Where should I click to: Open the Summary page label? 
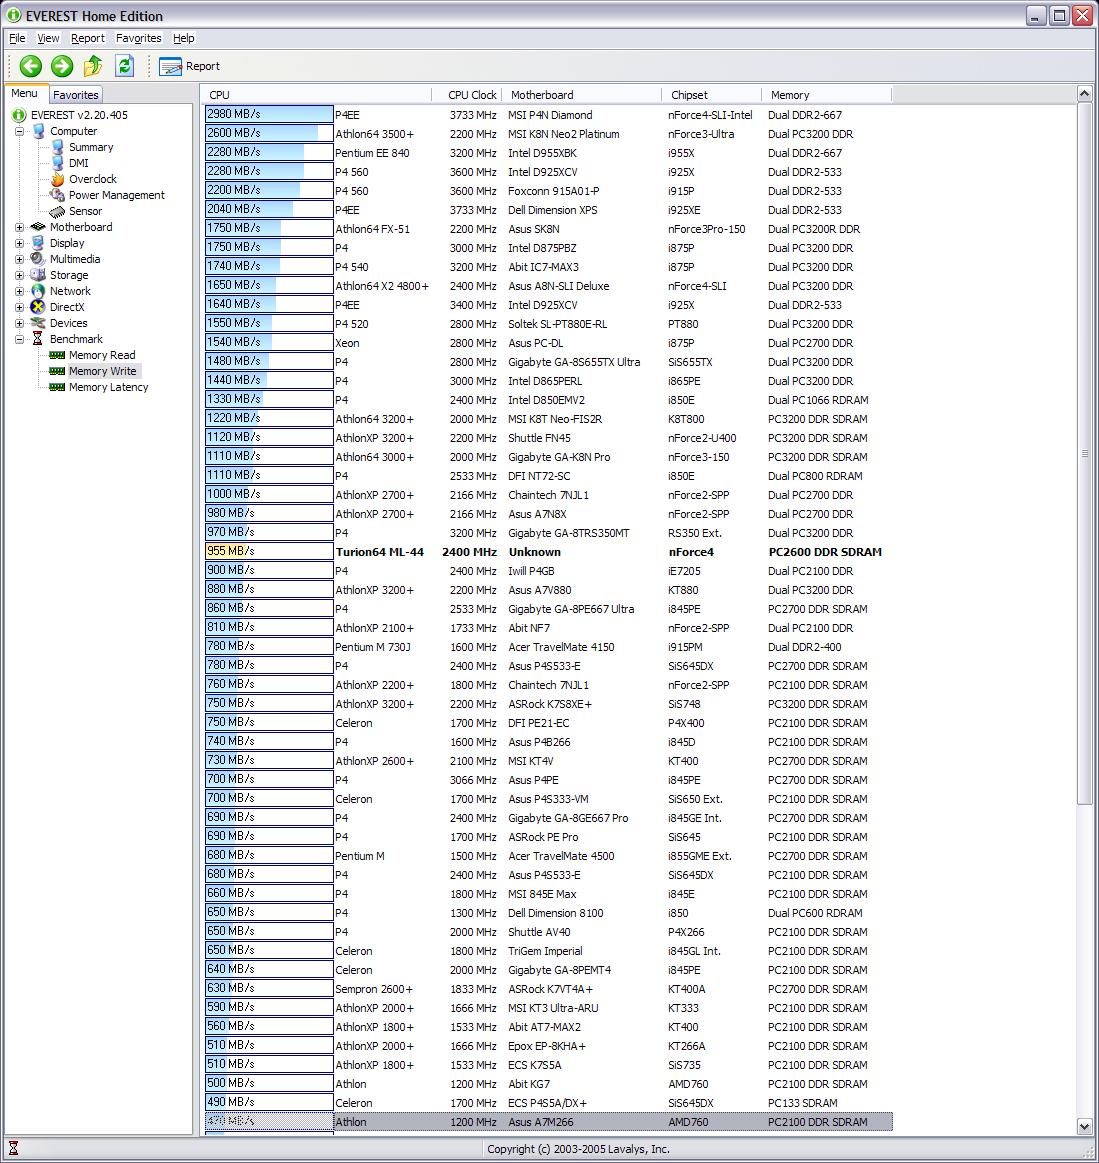91,147
